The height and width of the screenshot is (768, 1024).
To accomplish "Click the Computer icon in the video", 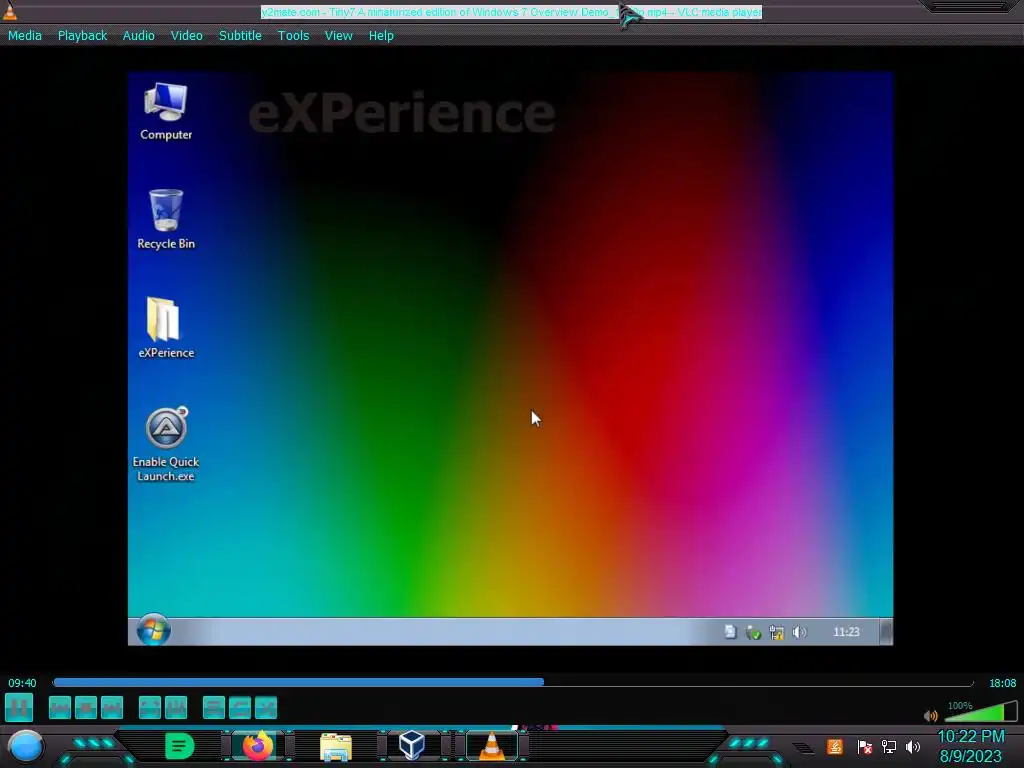I will [x=166, y=112].
